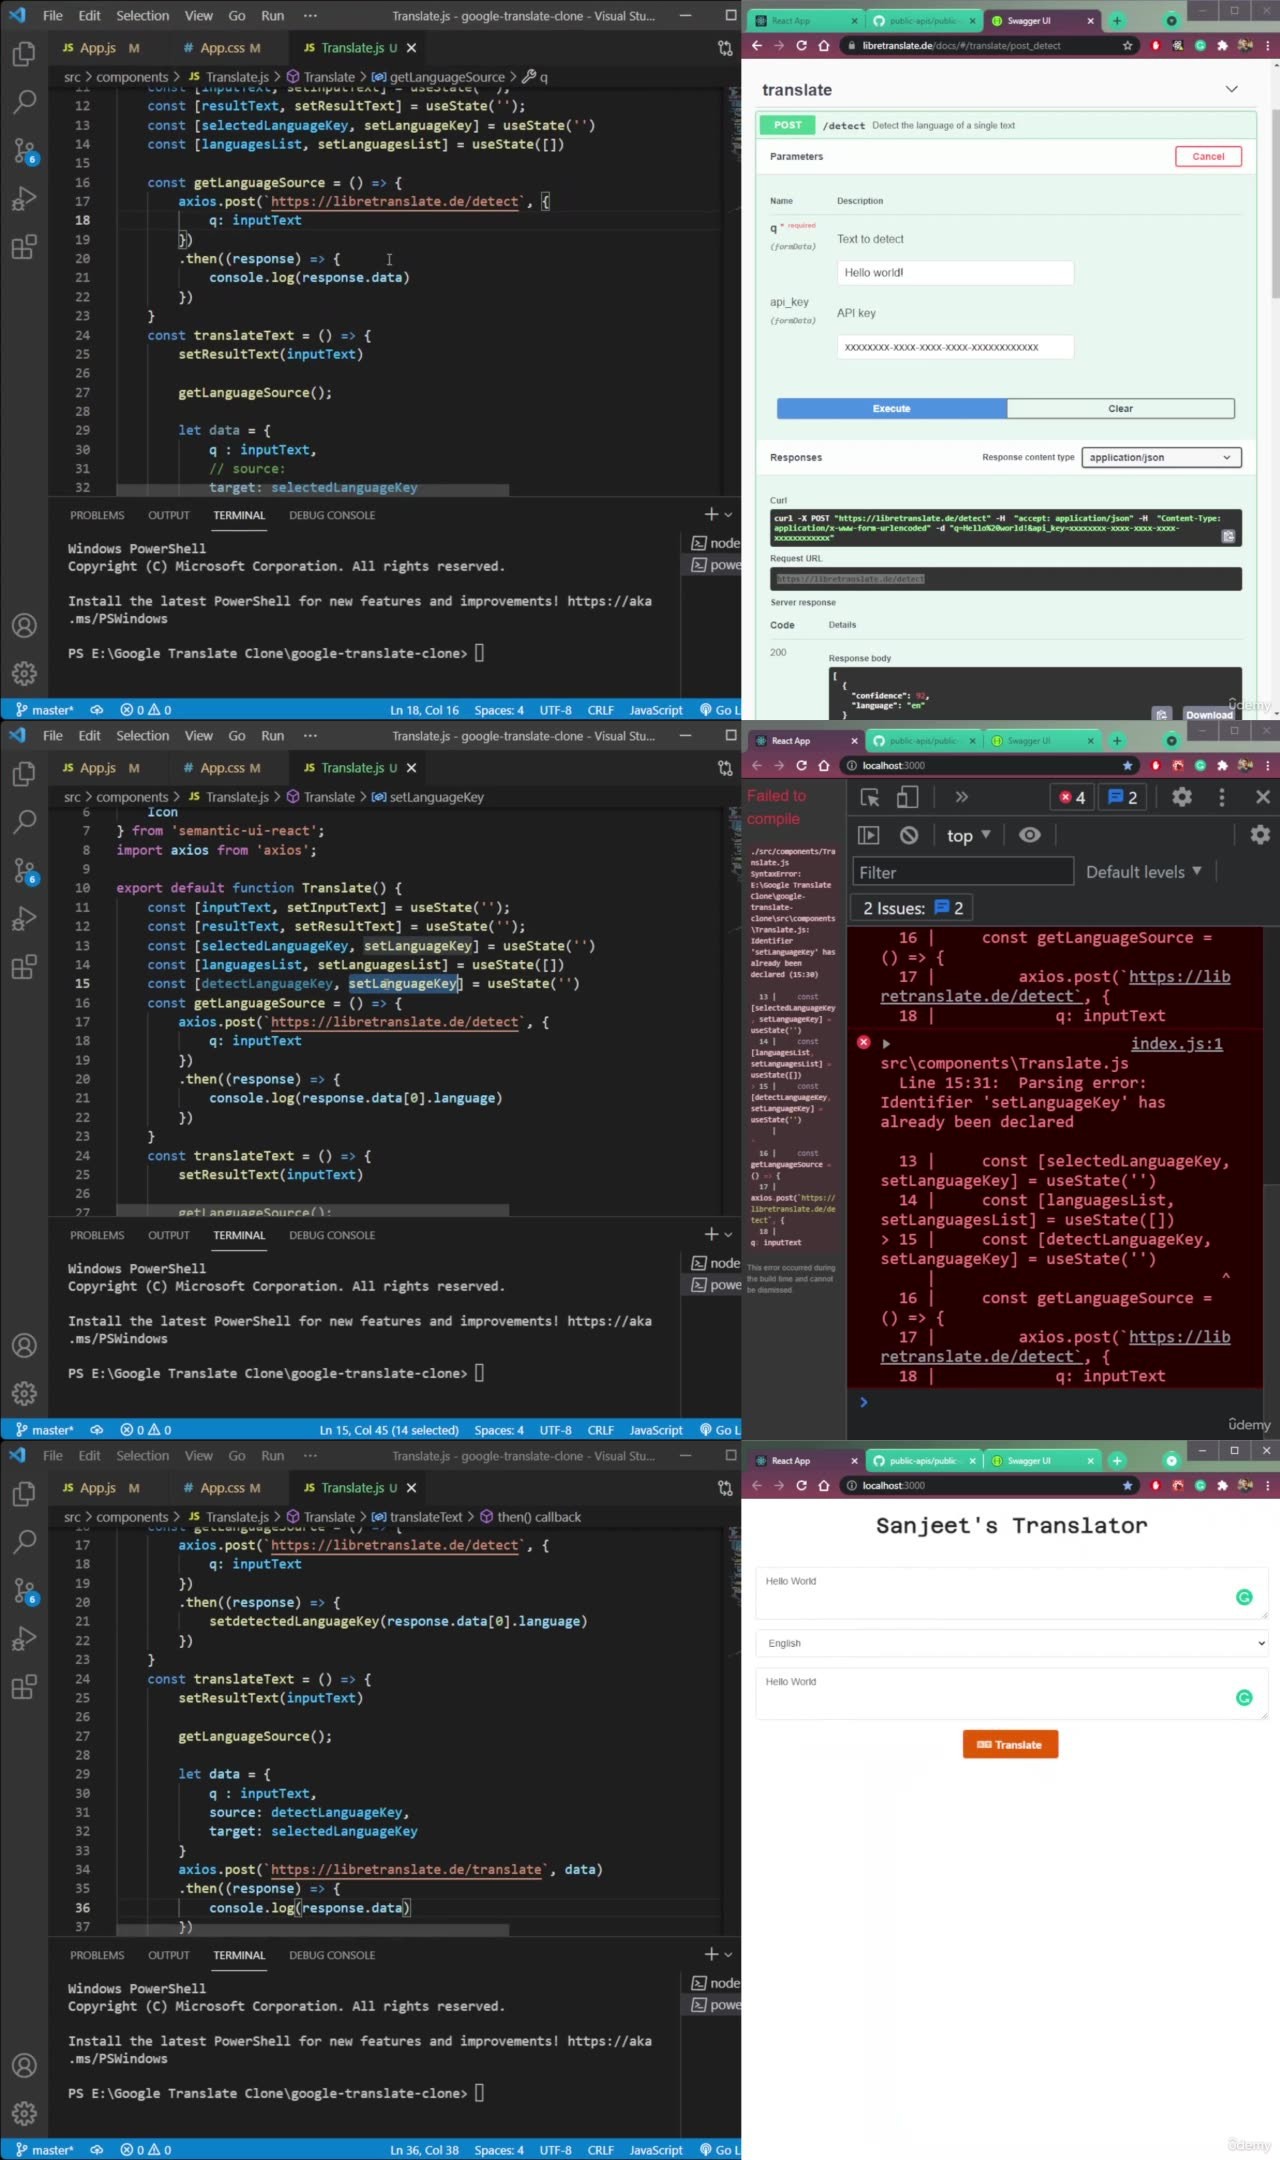The width and height of the screenshot is (1280, 2160).
Task: Open DevTools settings gear beside kebab menu
Action: pos(1182,797)
